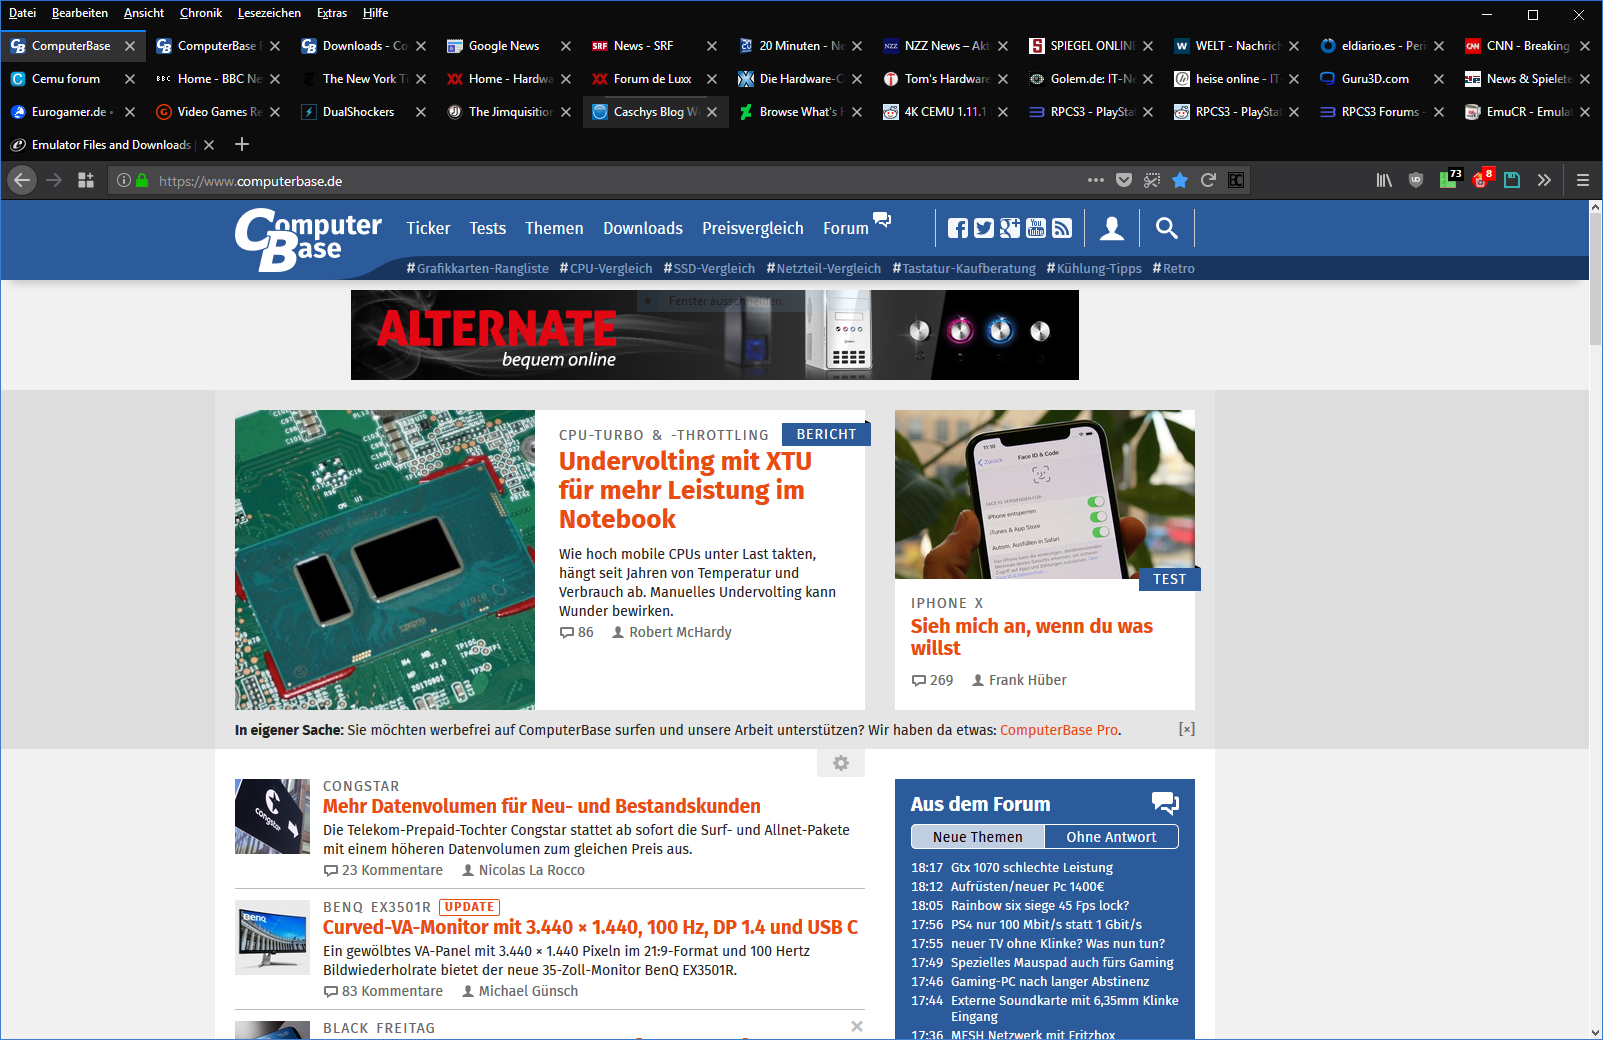This screenshot has width=1603, height=1040.
Task: Open ComputerBase Facebook page icon
Action: (957, 228)
